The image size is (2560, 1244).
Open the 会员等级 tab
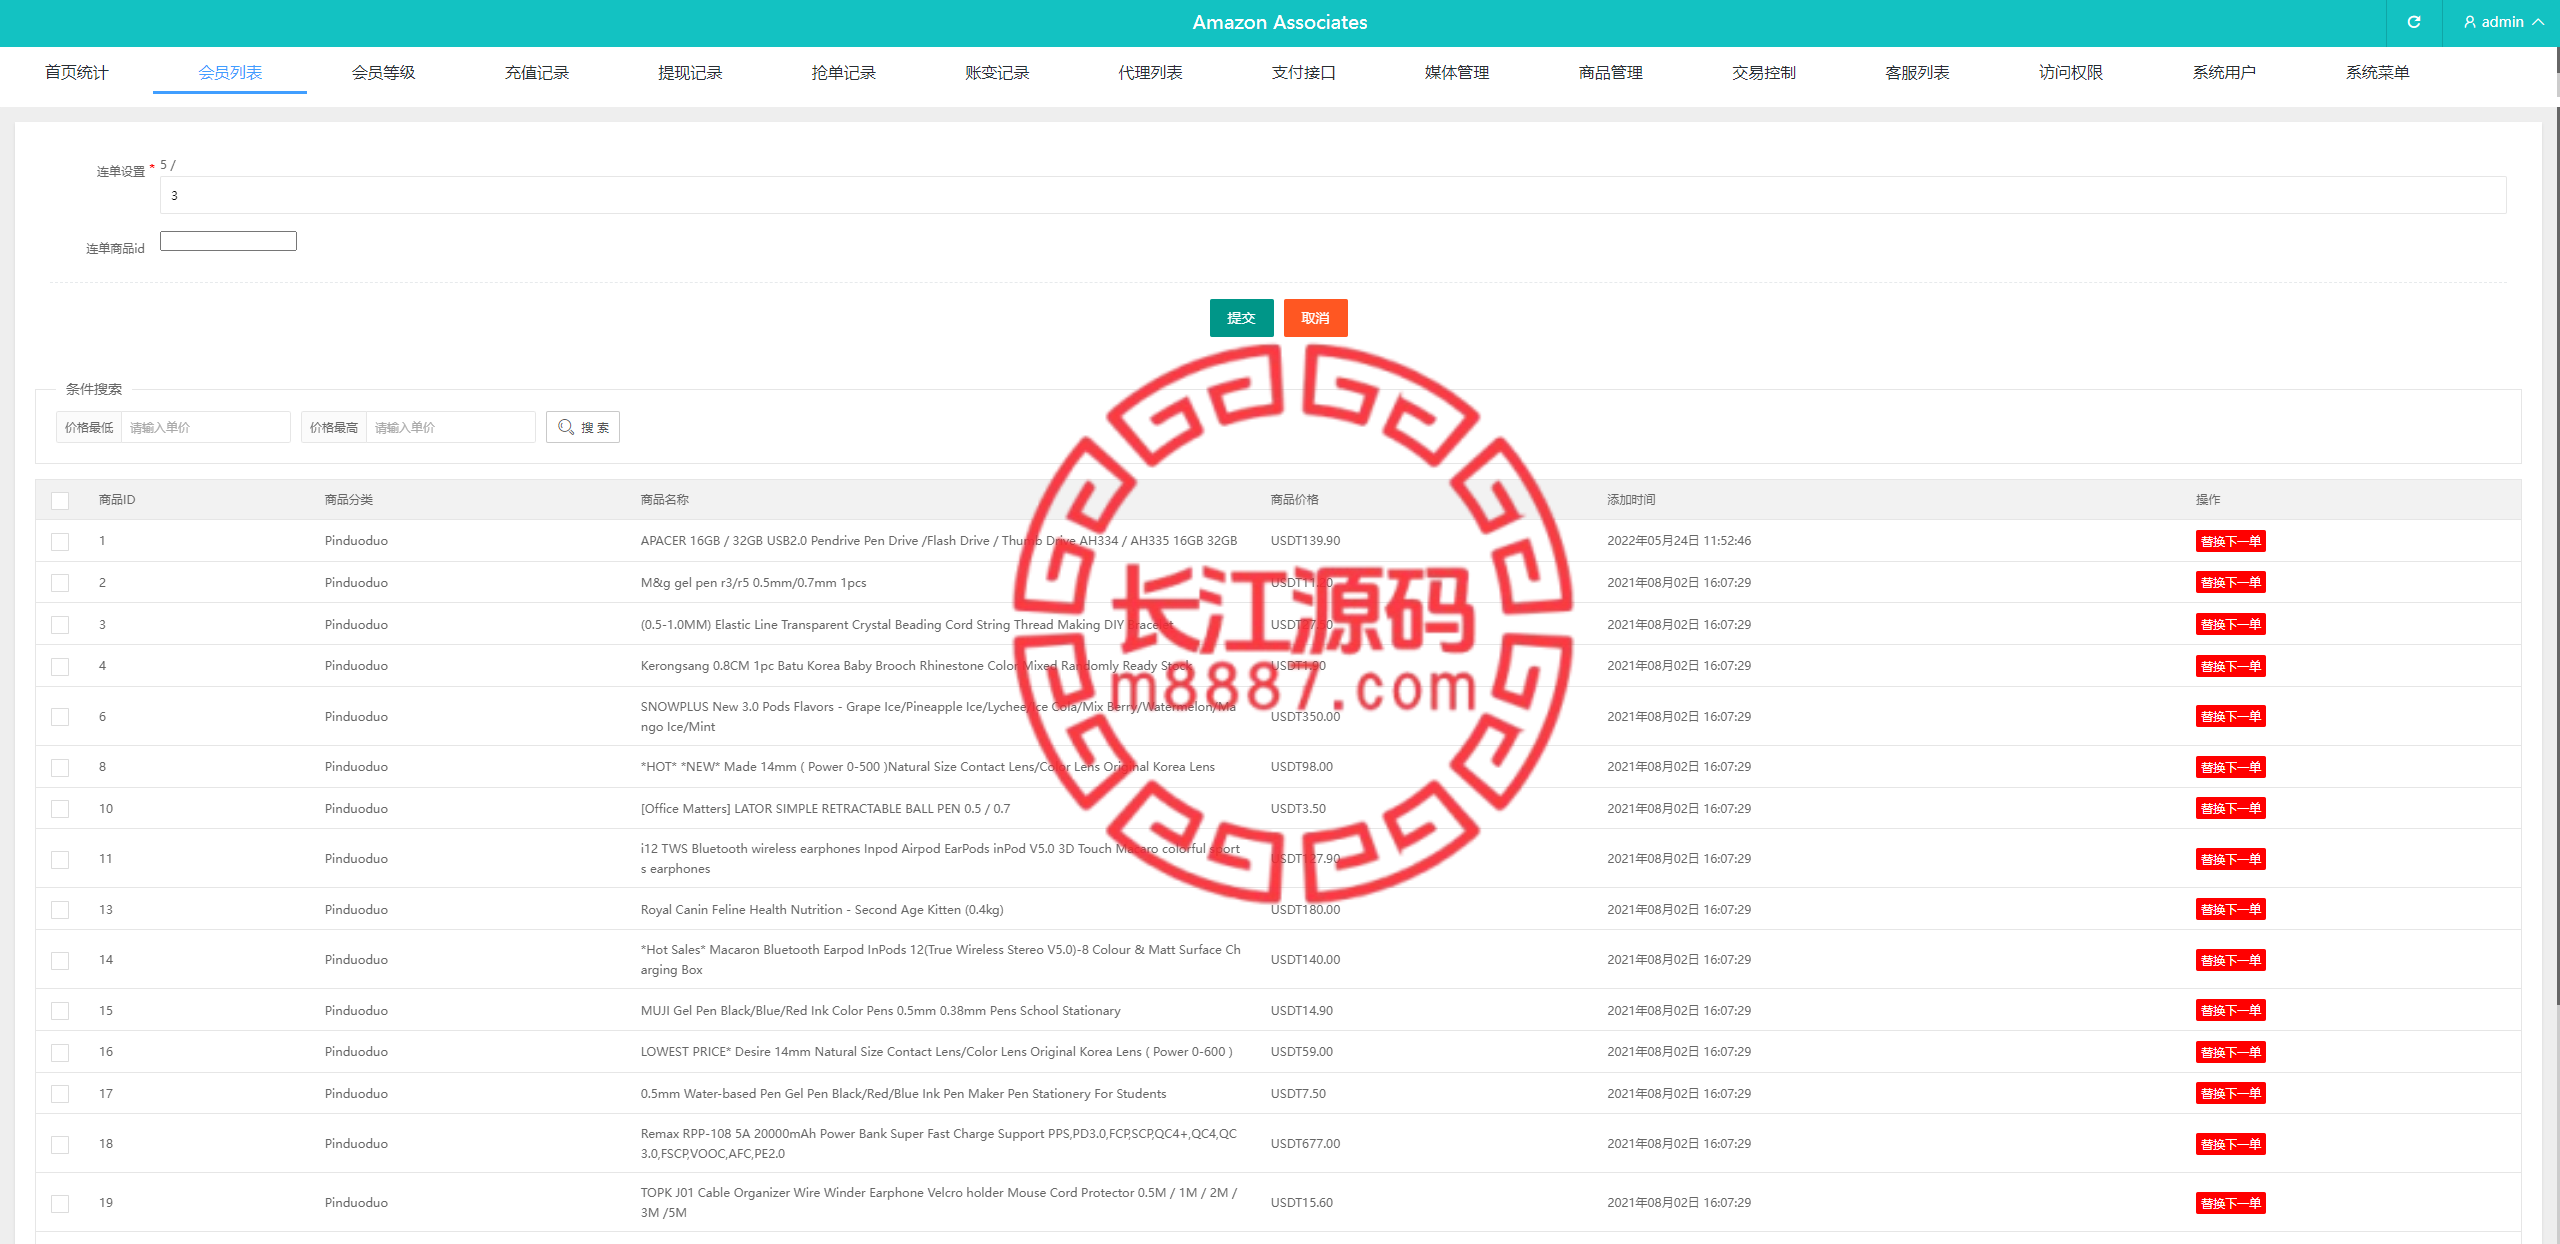(x=383, y=72)
